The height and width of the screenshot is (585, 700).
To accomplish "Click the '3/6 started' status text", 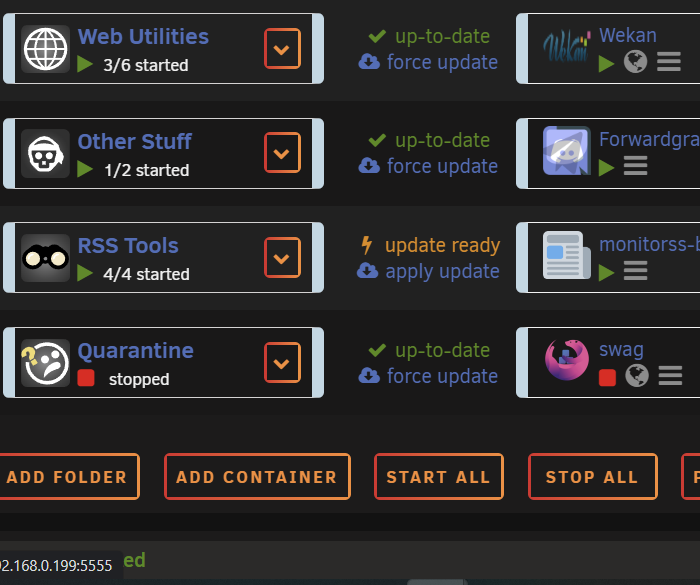I will pos(146,65).
